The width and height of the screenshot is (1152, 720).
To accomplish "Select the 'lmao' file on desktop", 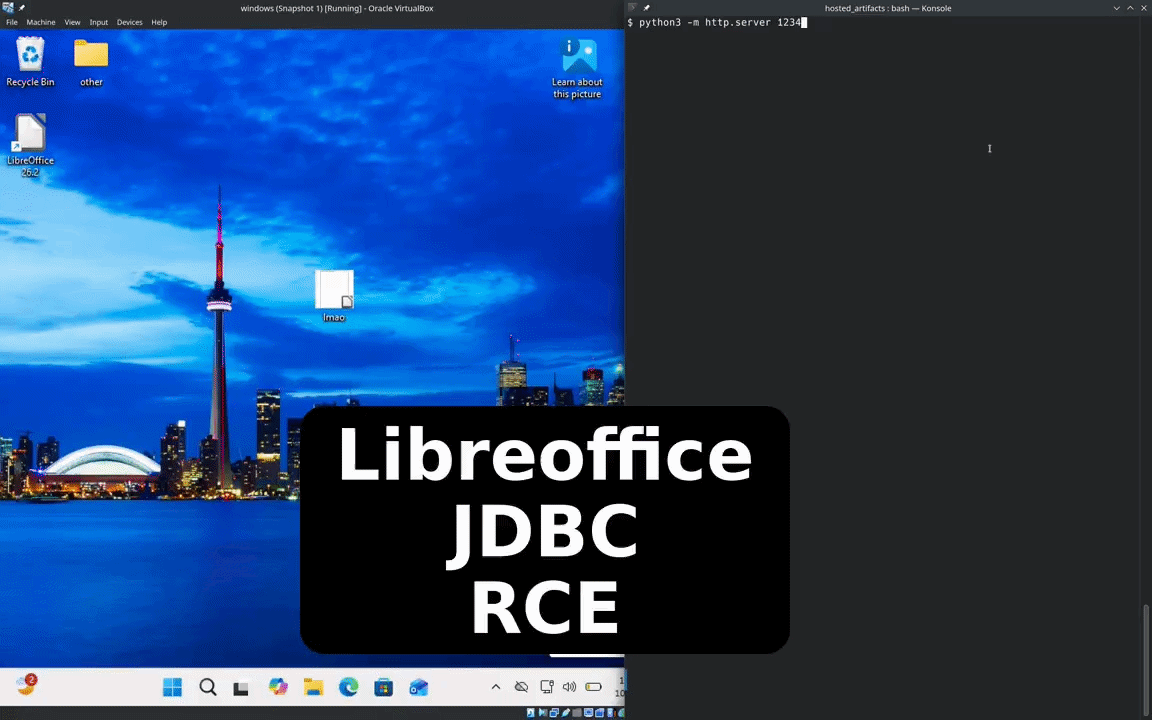I will point(334,295).
